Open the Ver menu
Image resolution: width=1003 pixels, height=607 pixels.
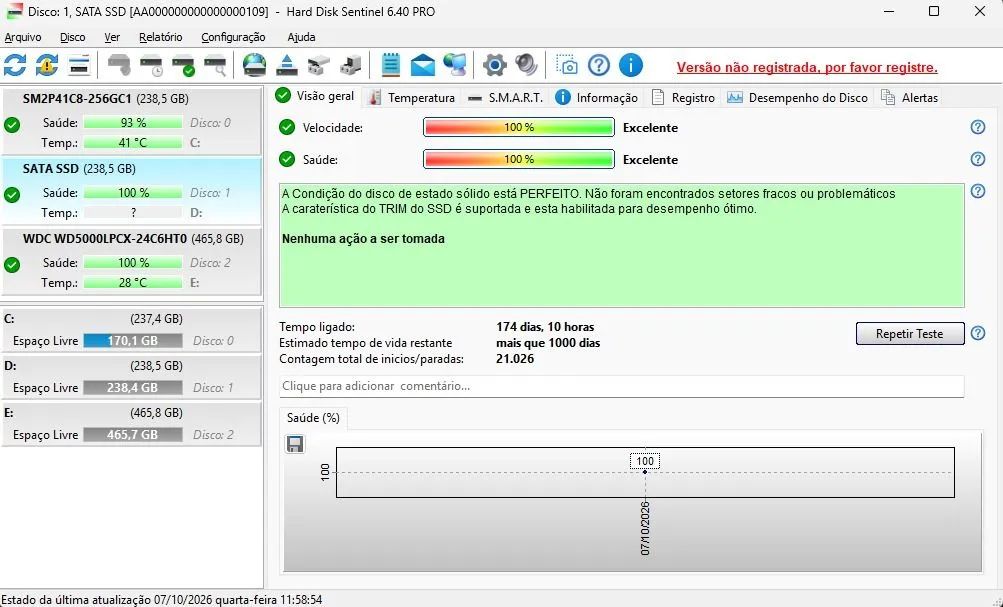pyautogui.click(x=112, y=37)
